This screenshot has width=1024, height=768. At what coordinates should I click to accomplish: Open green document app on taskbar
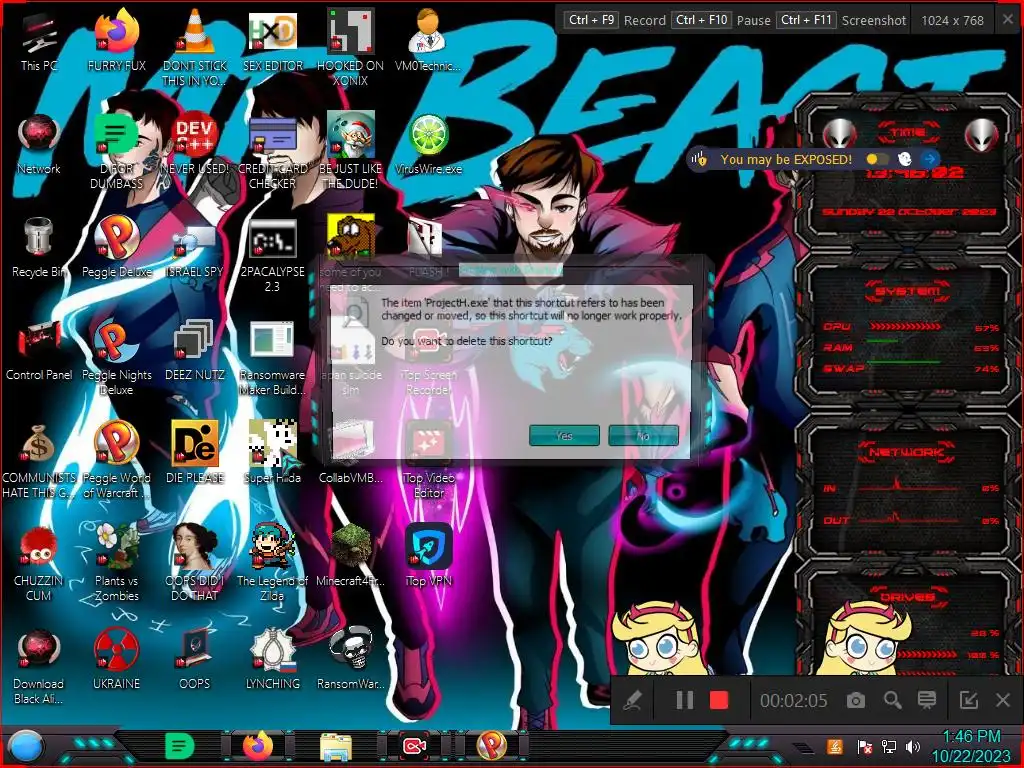tap(180, 746)
